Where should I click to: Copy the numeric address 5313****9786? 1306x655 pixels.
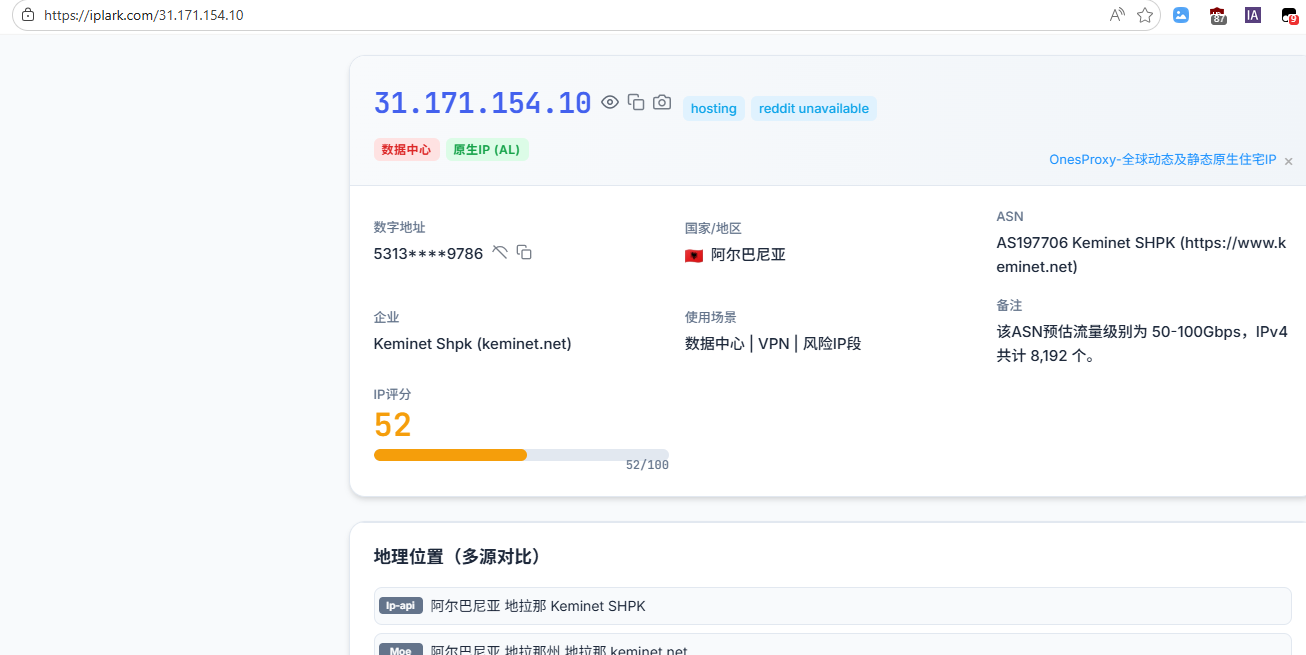click(524, 252)
